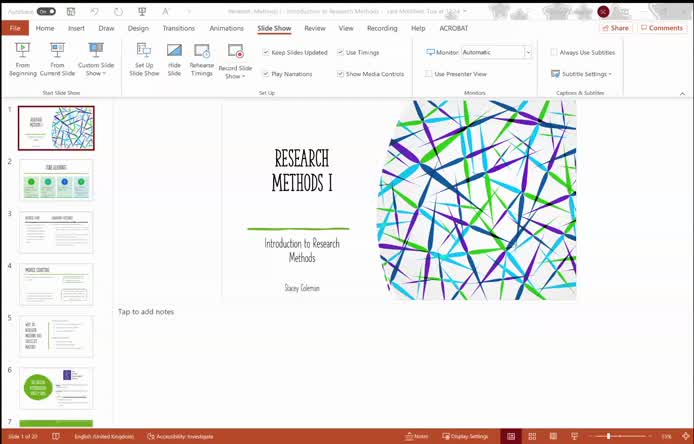Expand Subtitle Settings dropdown
Viewport: 694px width, 444px height.
[x=581, y=74]
